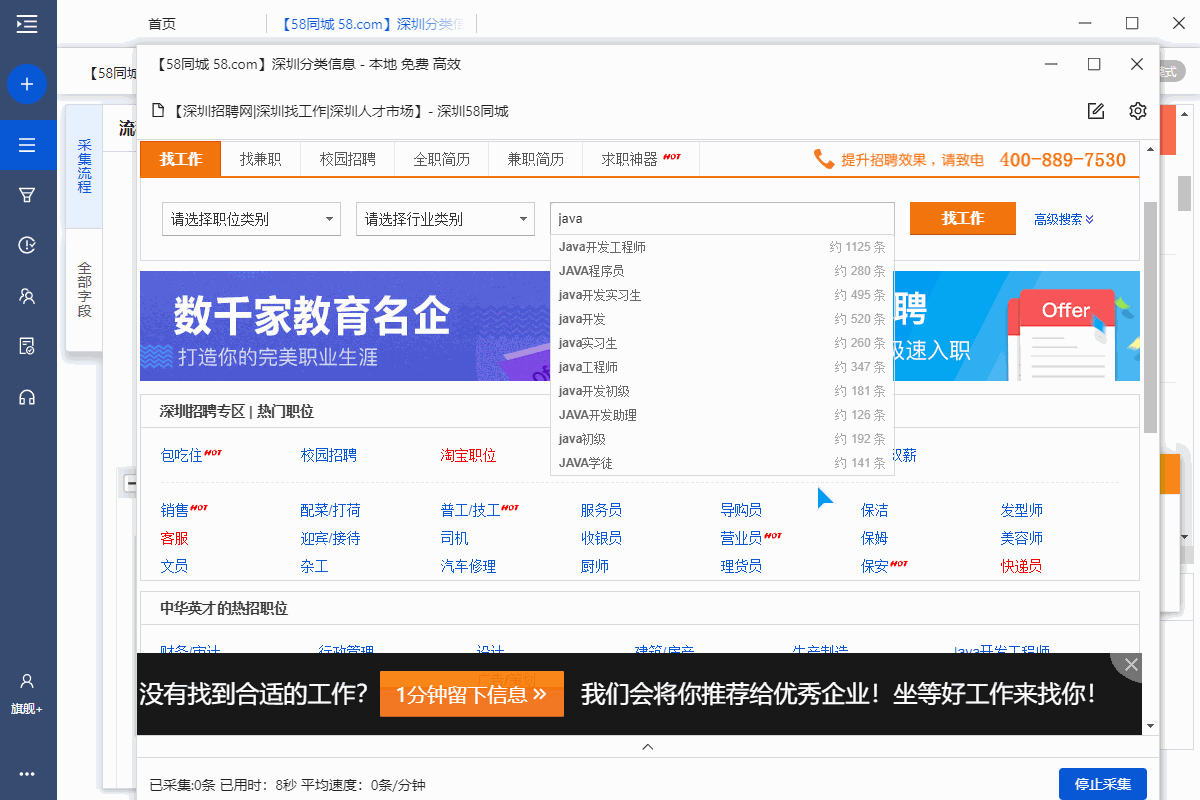Open the 校园招聘 link under 热门职位
Screen dimensions: 1200x800
coord(328,455)
